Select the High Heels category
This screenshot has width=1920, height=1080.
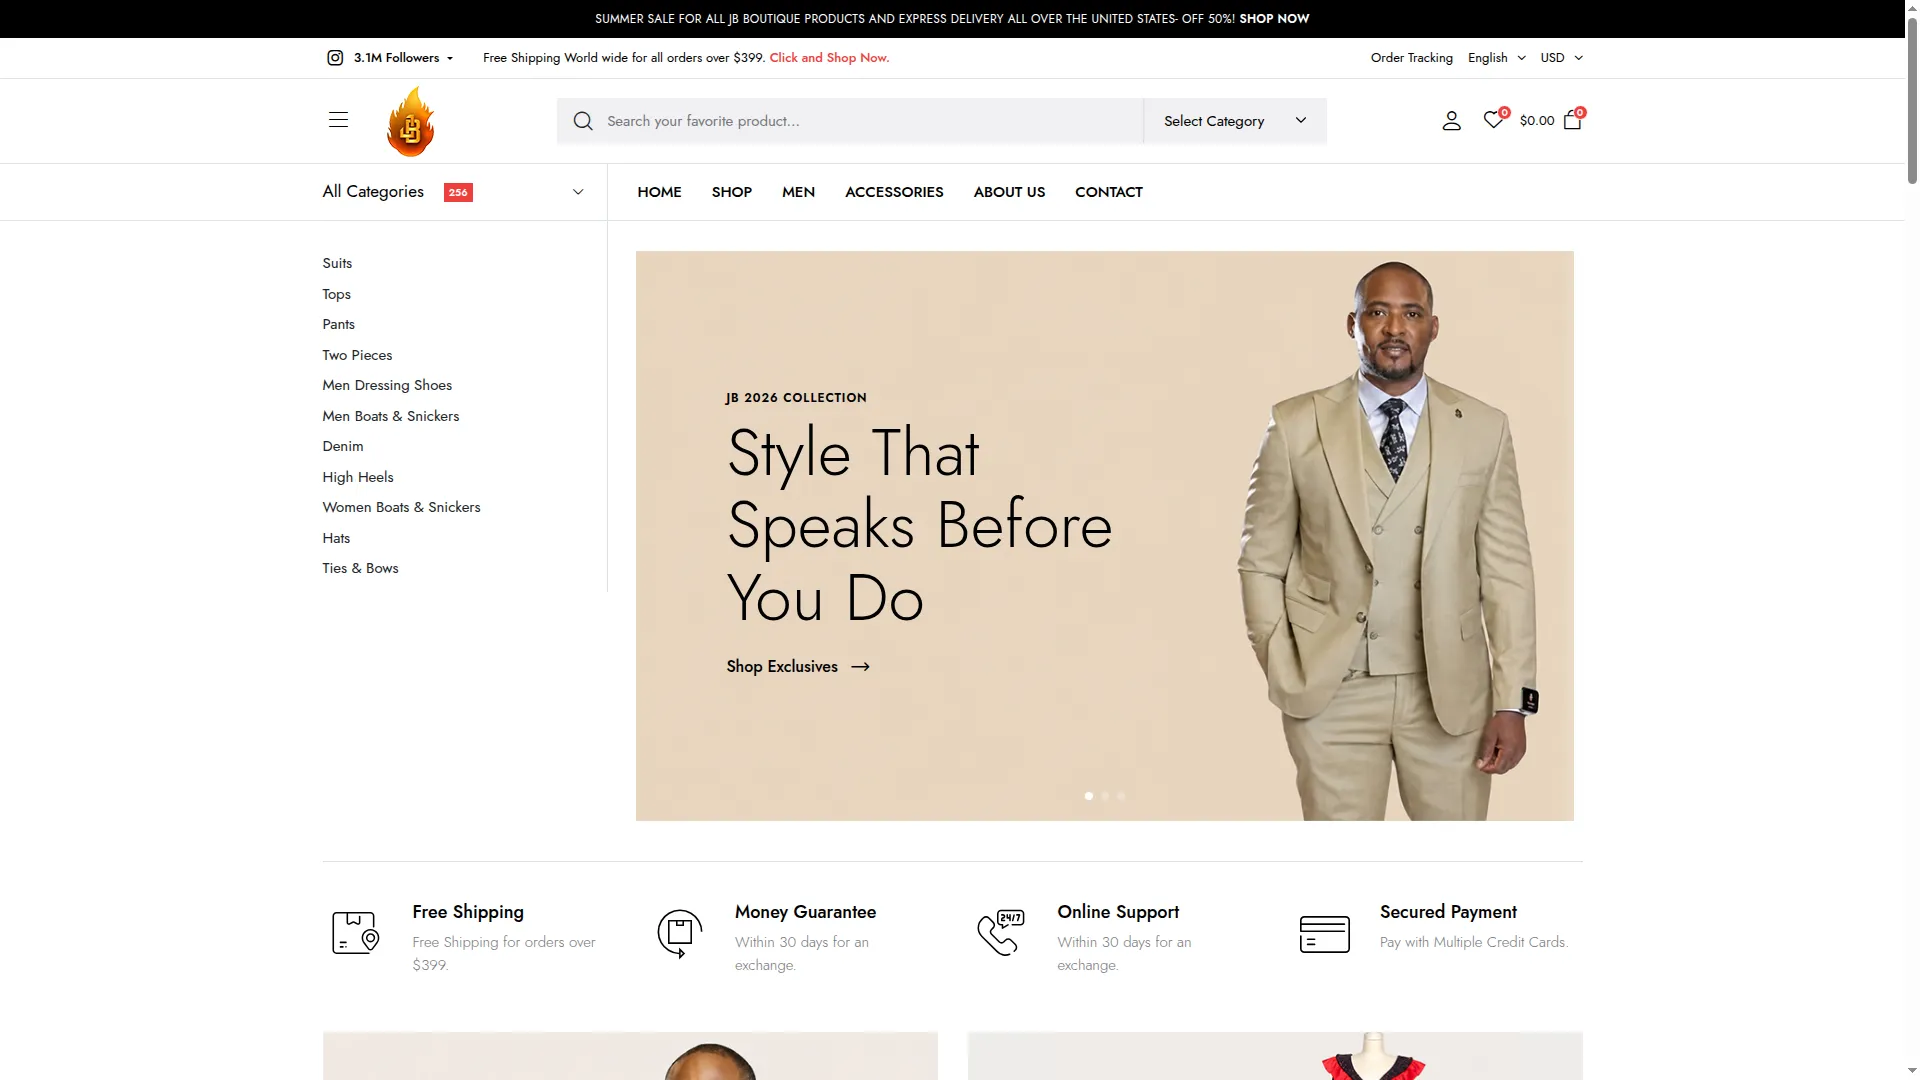coord(357,477)
